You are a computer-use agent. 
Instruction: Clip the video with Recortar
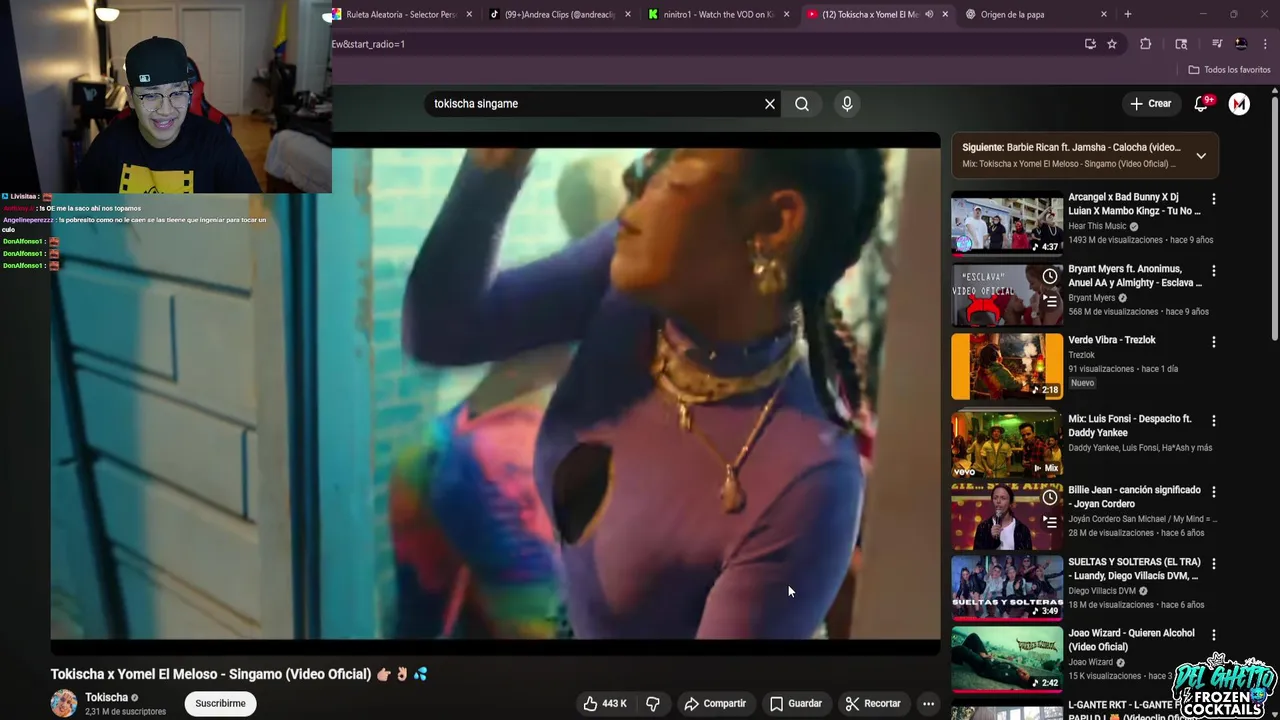tap(873, 704)
